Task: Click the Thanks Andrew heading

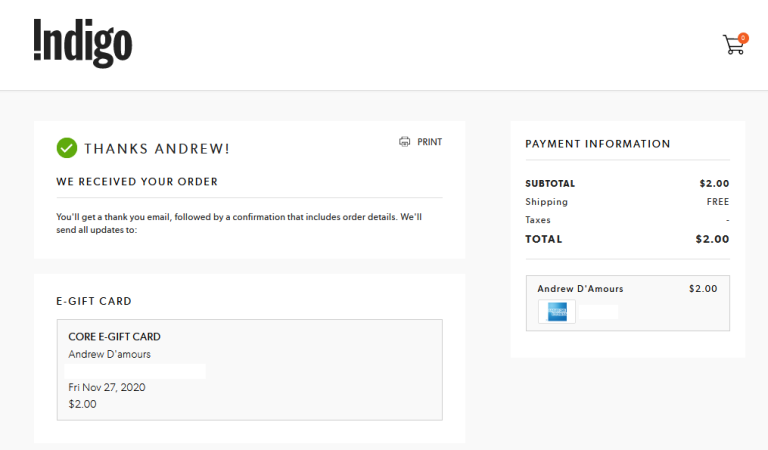Action: pyautogui.click(x=157, y=149)
